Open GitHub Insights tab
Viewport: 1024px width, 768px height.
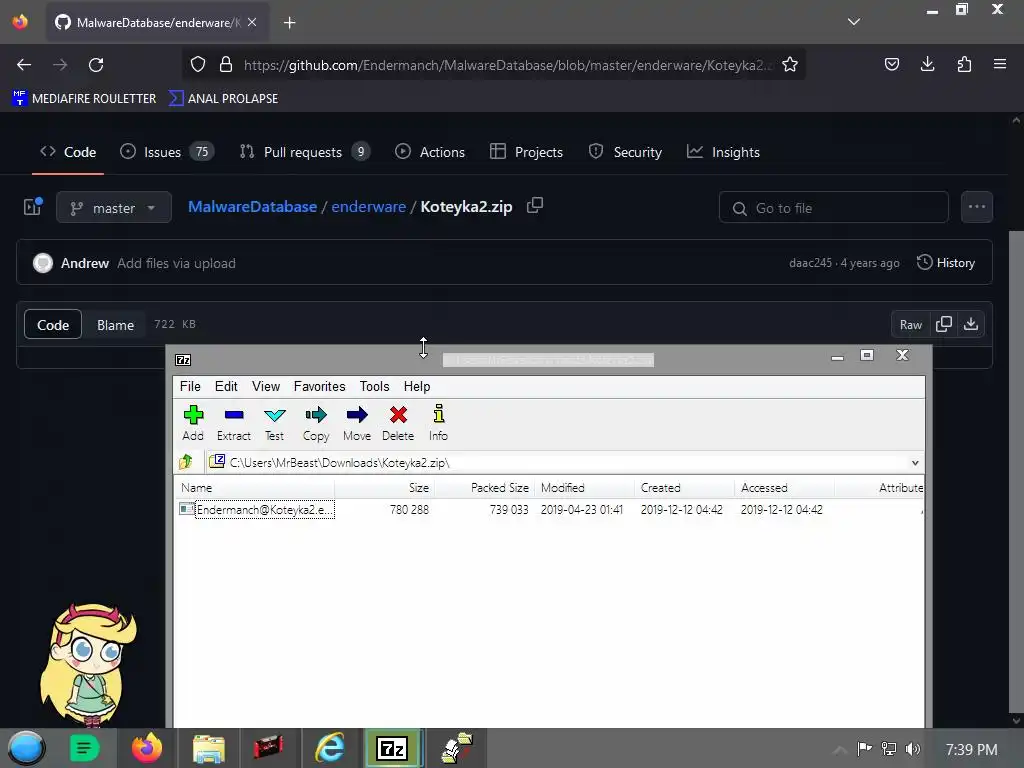[x=723, y=152]
